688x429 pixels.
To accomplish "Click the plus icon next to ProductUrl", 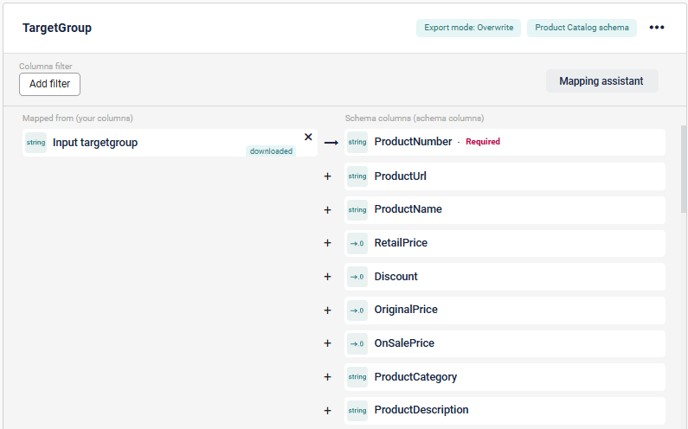I will click(327, 177).
